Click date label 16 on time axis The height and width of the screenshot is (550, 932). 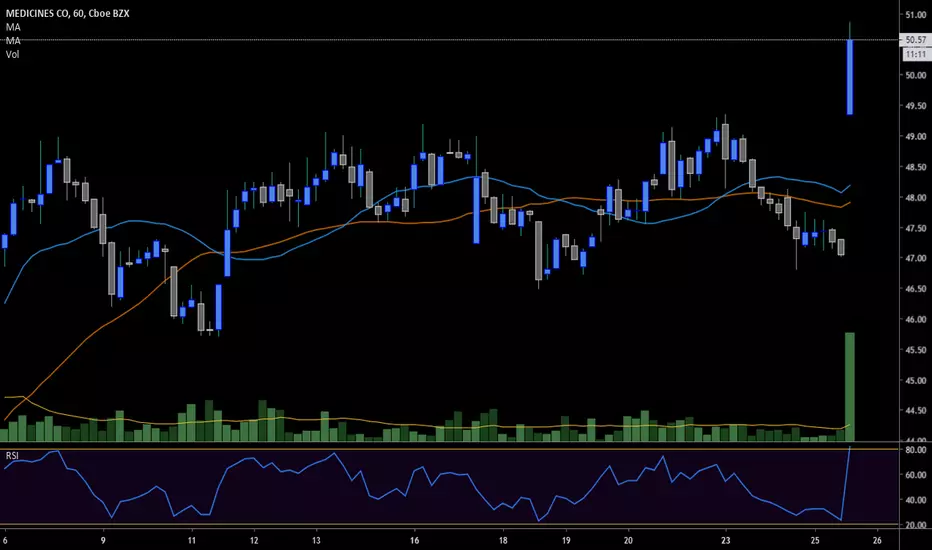(414, 540)
